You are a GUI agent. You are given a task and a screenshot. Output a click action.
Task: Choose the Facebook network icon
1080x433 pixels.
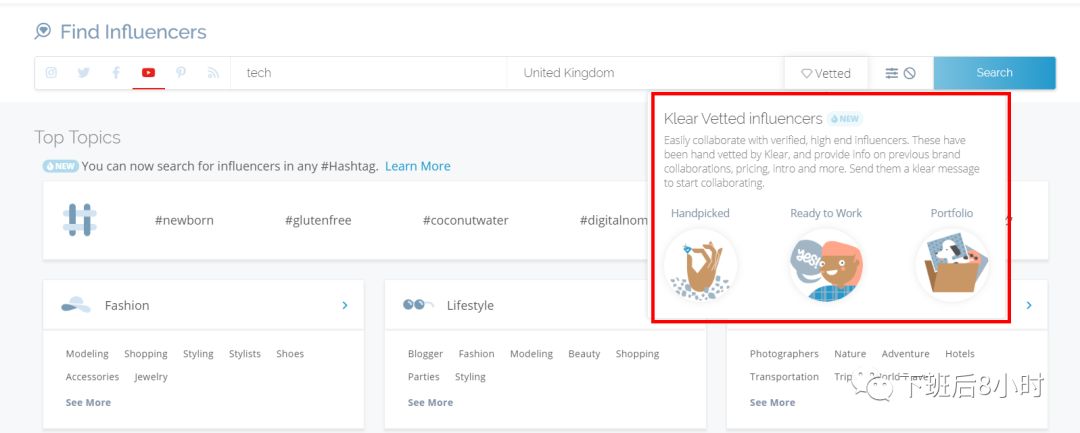116,73
